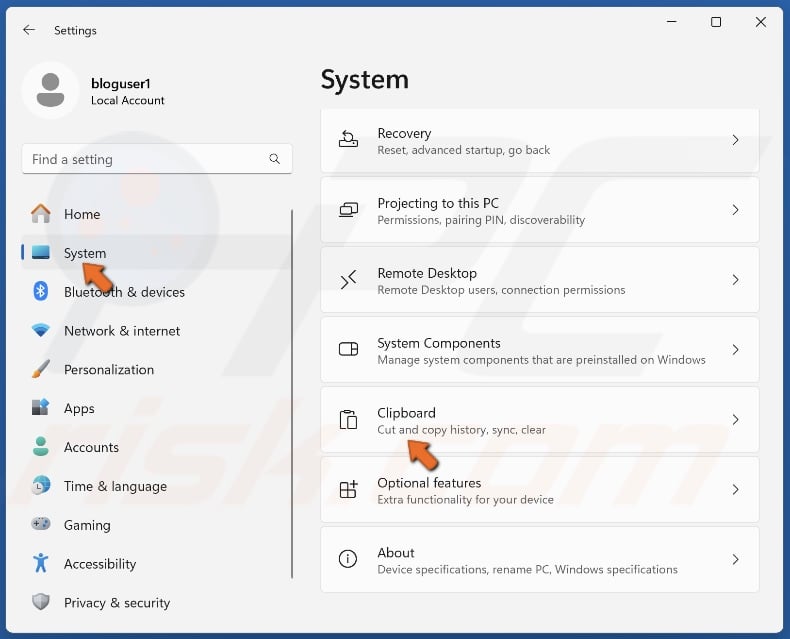Click the Time & language globe icon
This screenshot has height=639, width=790.
point(41,485)
